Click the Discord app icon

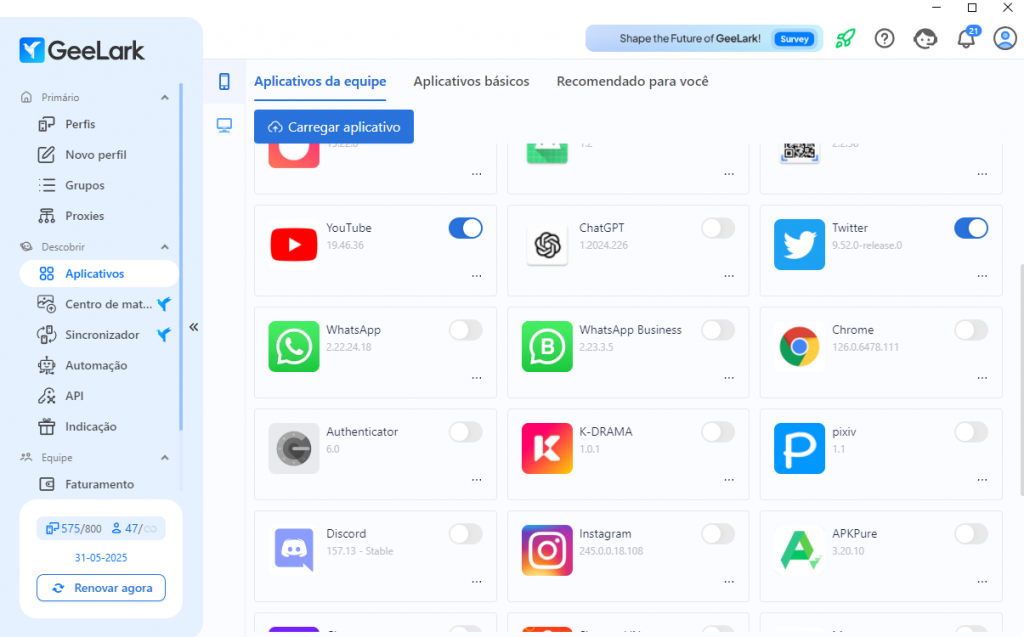click(294, 550)
